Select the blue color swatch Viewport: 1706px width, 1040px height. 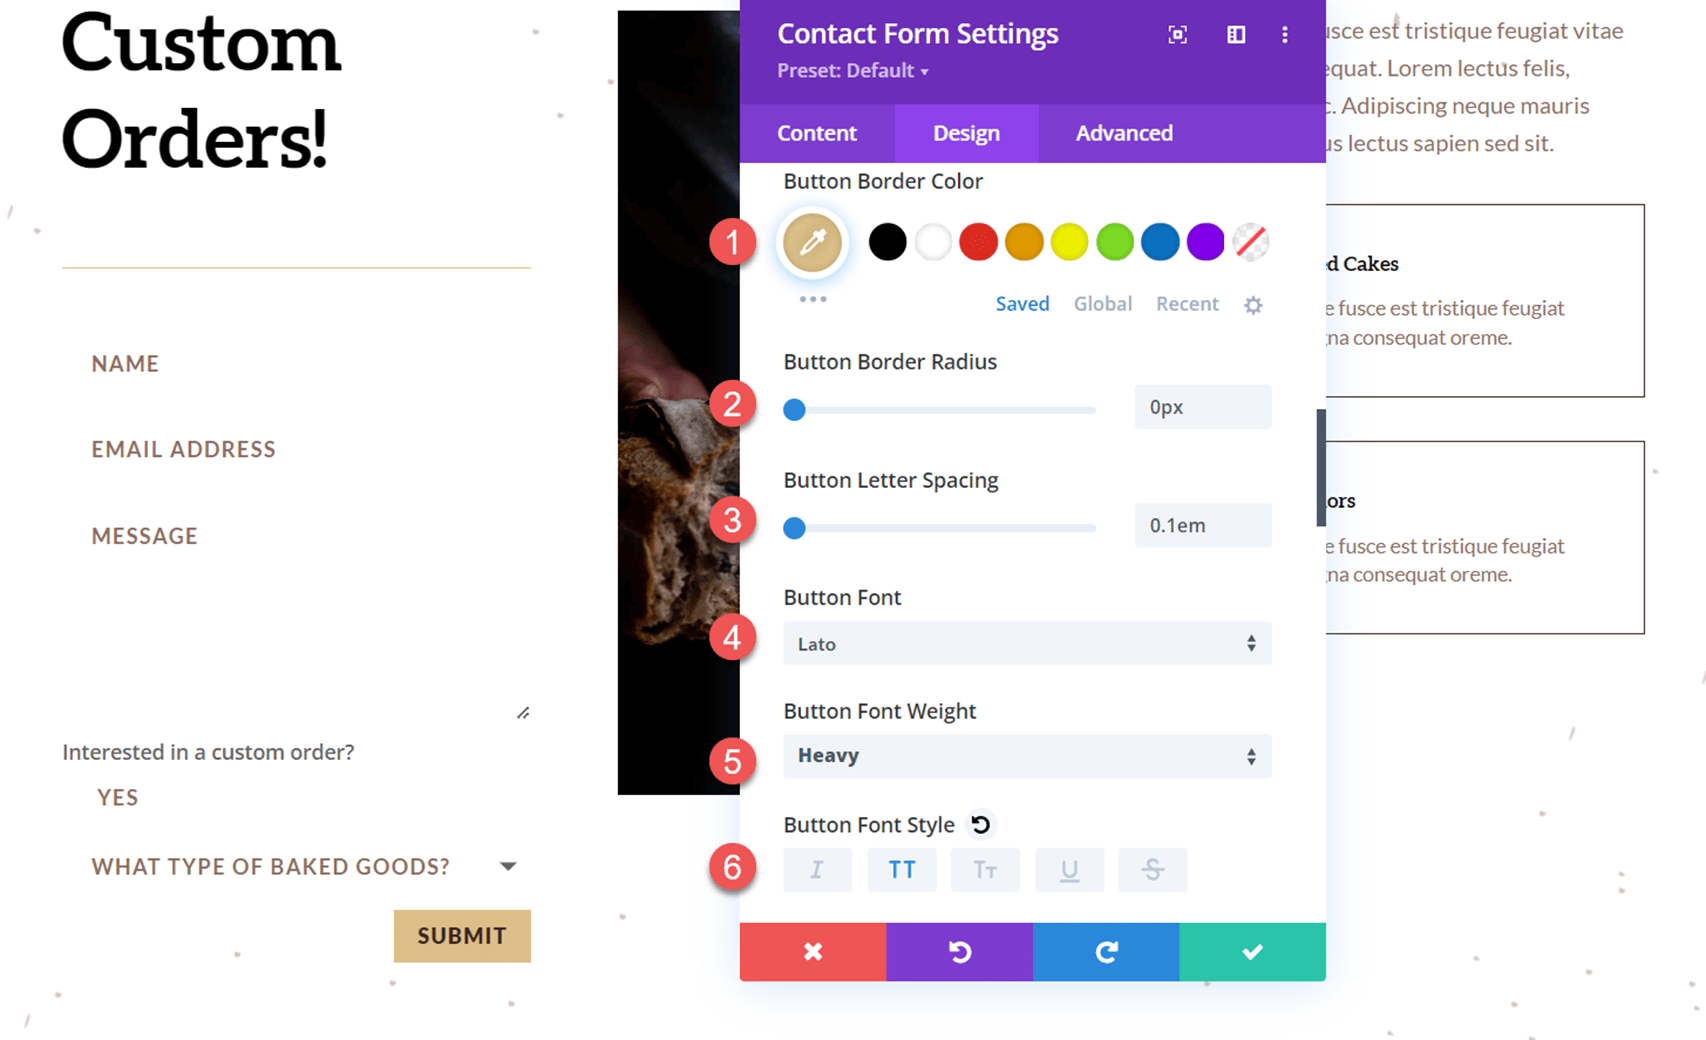[1160, 242]
